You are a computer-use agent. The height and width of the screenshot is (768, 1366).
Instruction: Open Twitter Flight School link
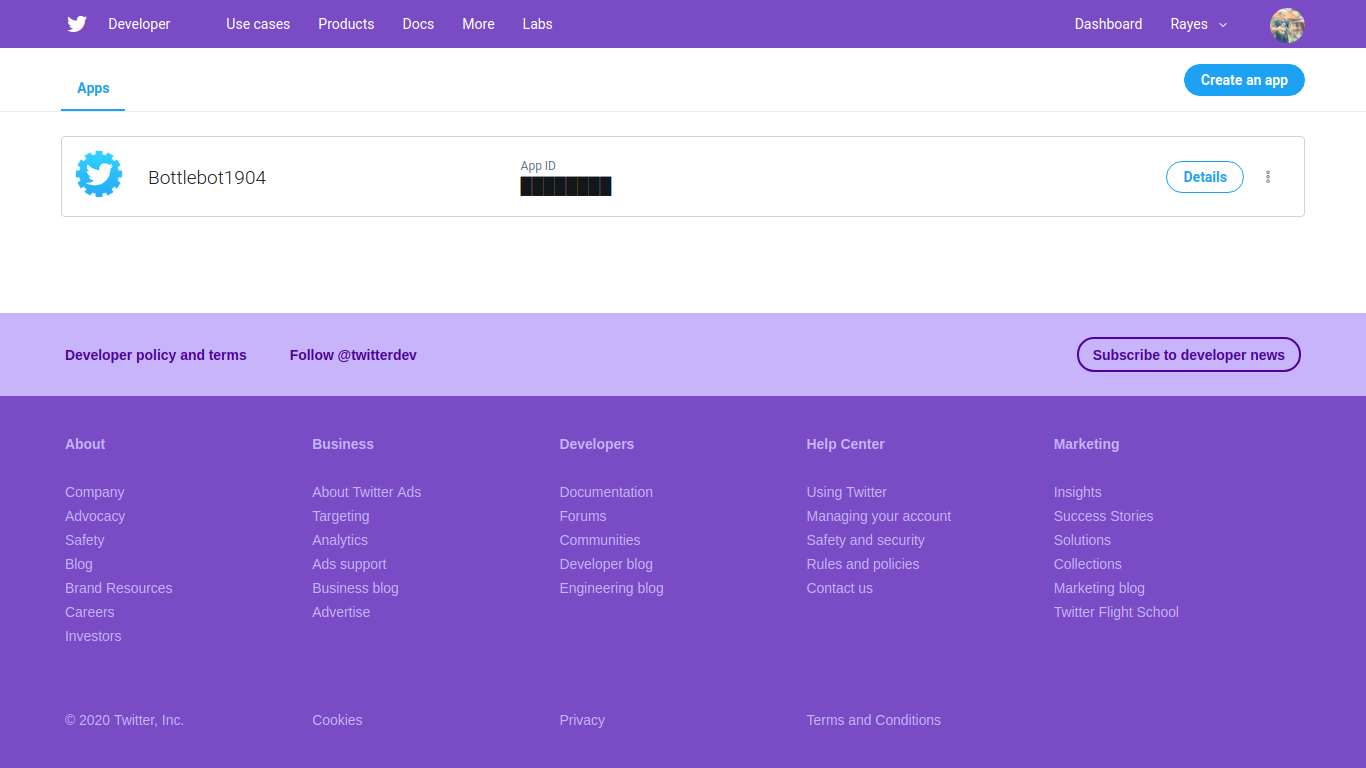pyautogui.click(x=1116, y=612)
